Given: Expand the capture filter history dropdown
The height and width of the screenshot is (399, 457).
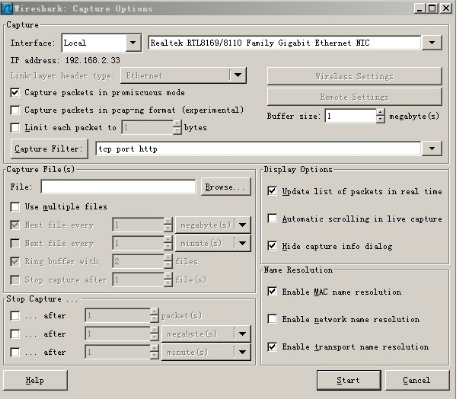Looking at the screenshot, I should coord(432,148).
